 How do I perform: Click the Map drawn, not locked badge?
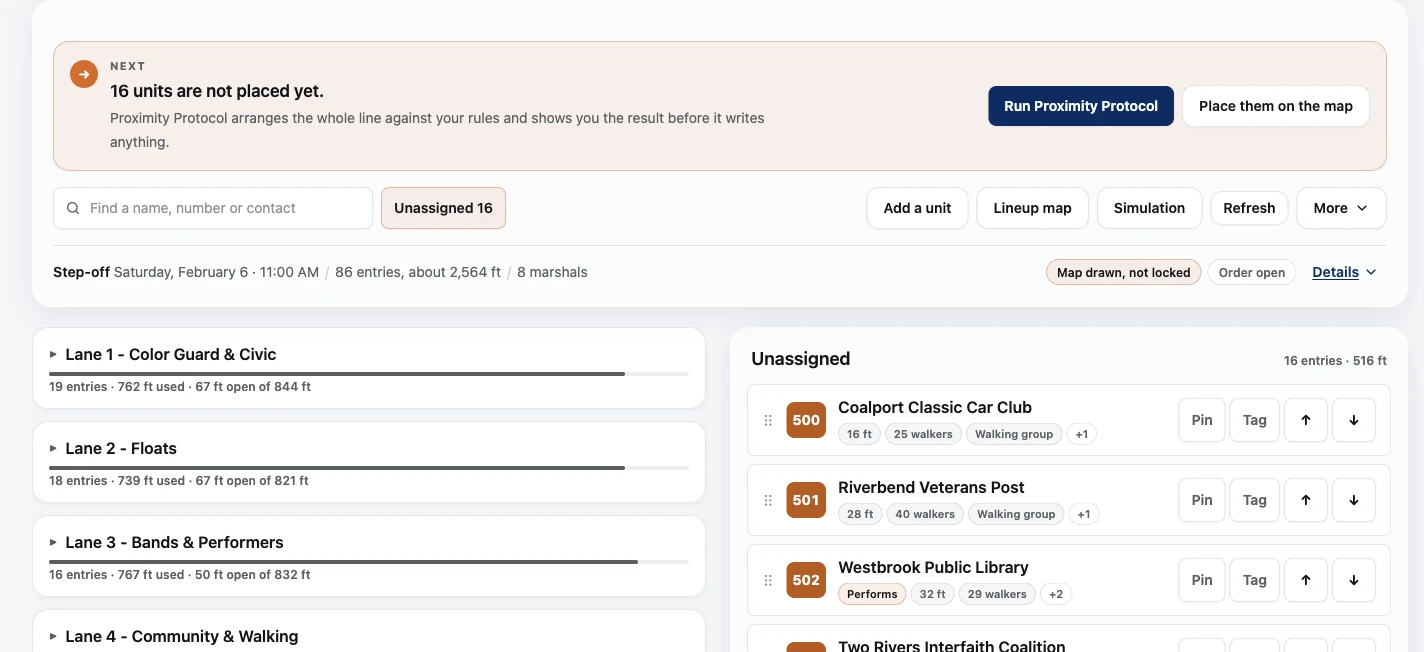click(x=1123, y=272)
